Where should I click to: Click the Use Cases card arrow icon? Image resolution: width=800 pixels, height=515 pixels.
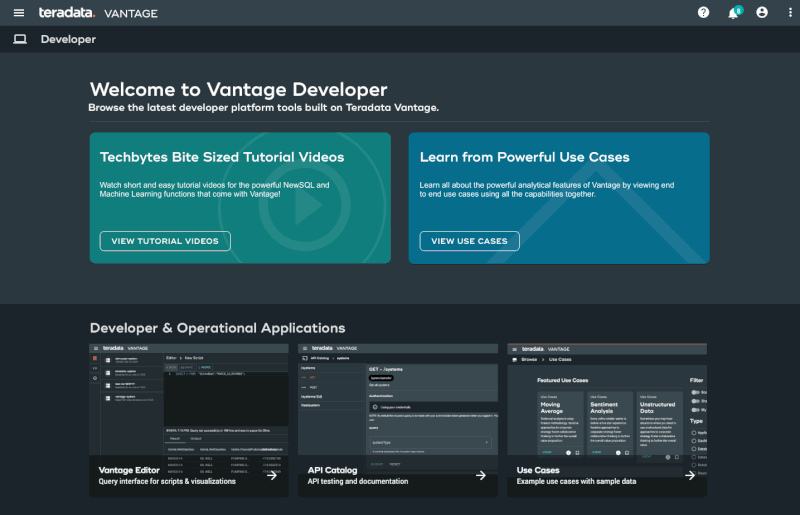[690, 475]
